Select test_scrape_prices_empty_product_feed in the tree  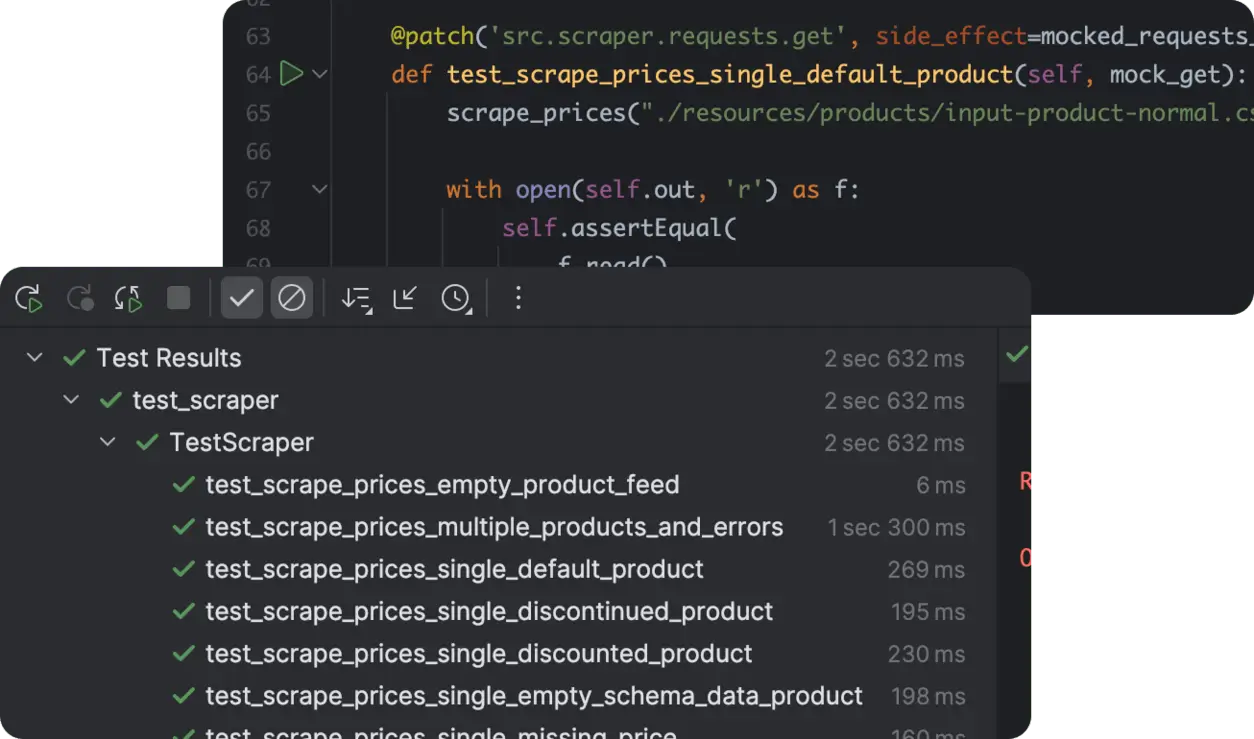[441, 484]
